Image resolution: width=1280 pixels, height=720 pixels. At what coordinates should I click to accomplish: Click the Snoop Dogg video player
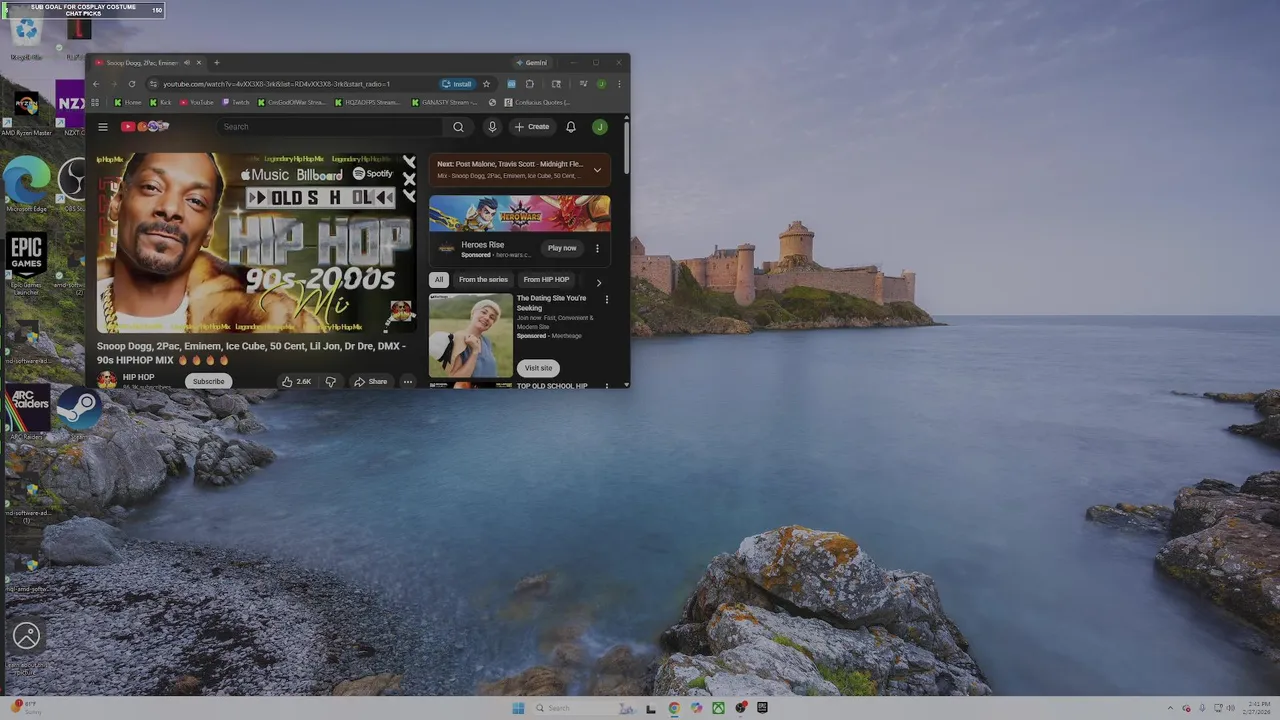point(257,243)
